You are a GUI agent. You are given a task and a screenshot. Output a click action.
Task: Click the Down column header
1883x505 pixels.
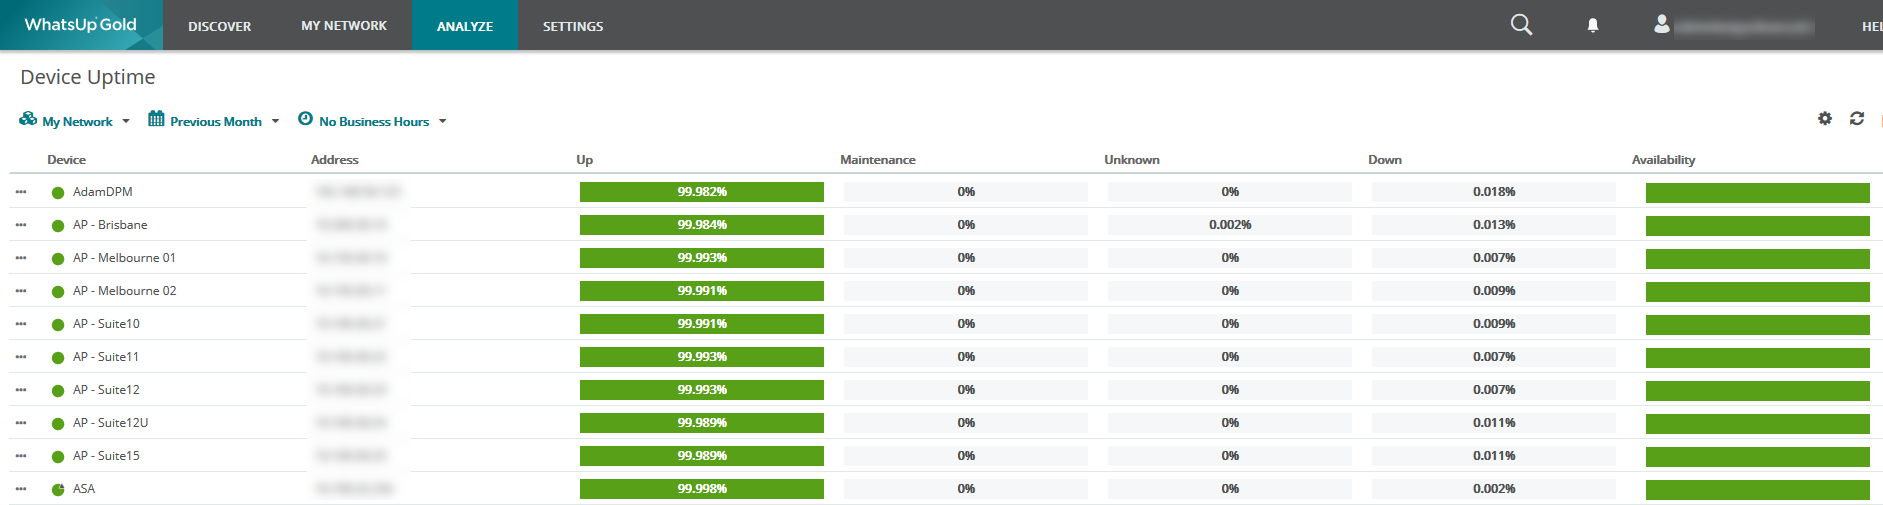[x=1384, y=160]
